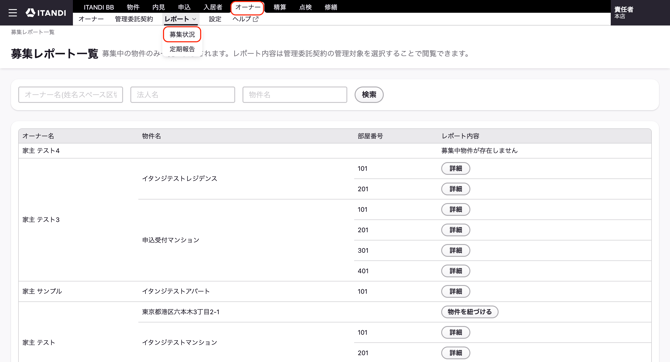Open the 申込 top menu
The image size is (670, 362).
click(x=184, y=7)
